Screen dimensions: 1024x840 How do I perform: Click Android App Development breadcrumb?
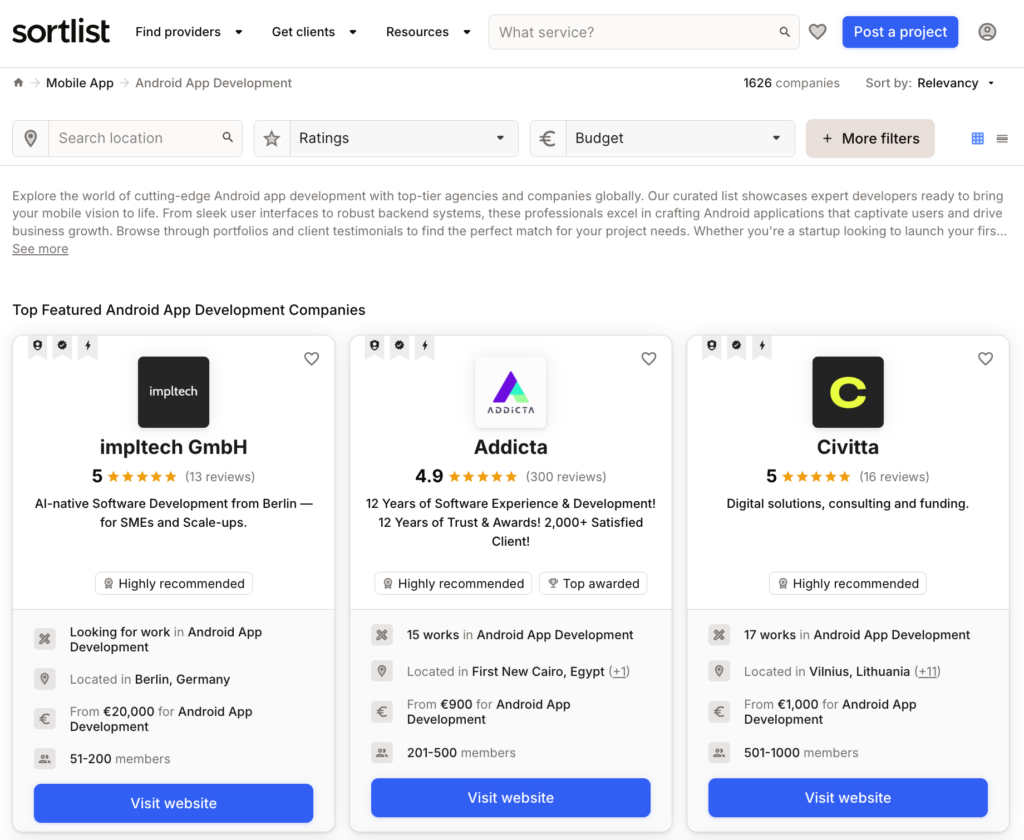pos(214,83)
